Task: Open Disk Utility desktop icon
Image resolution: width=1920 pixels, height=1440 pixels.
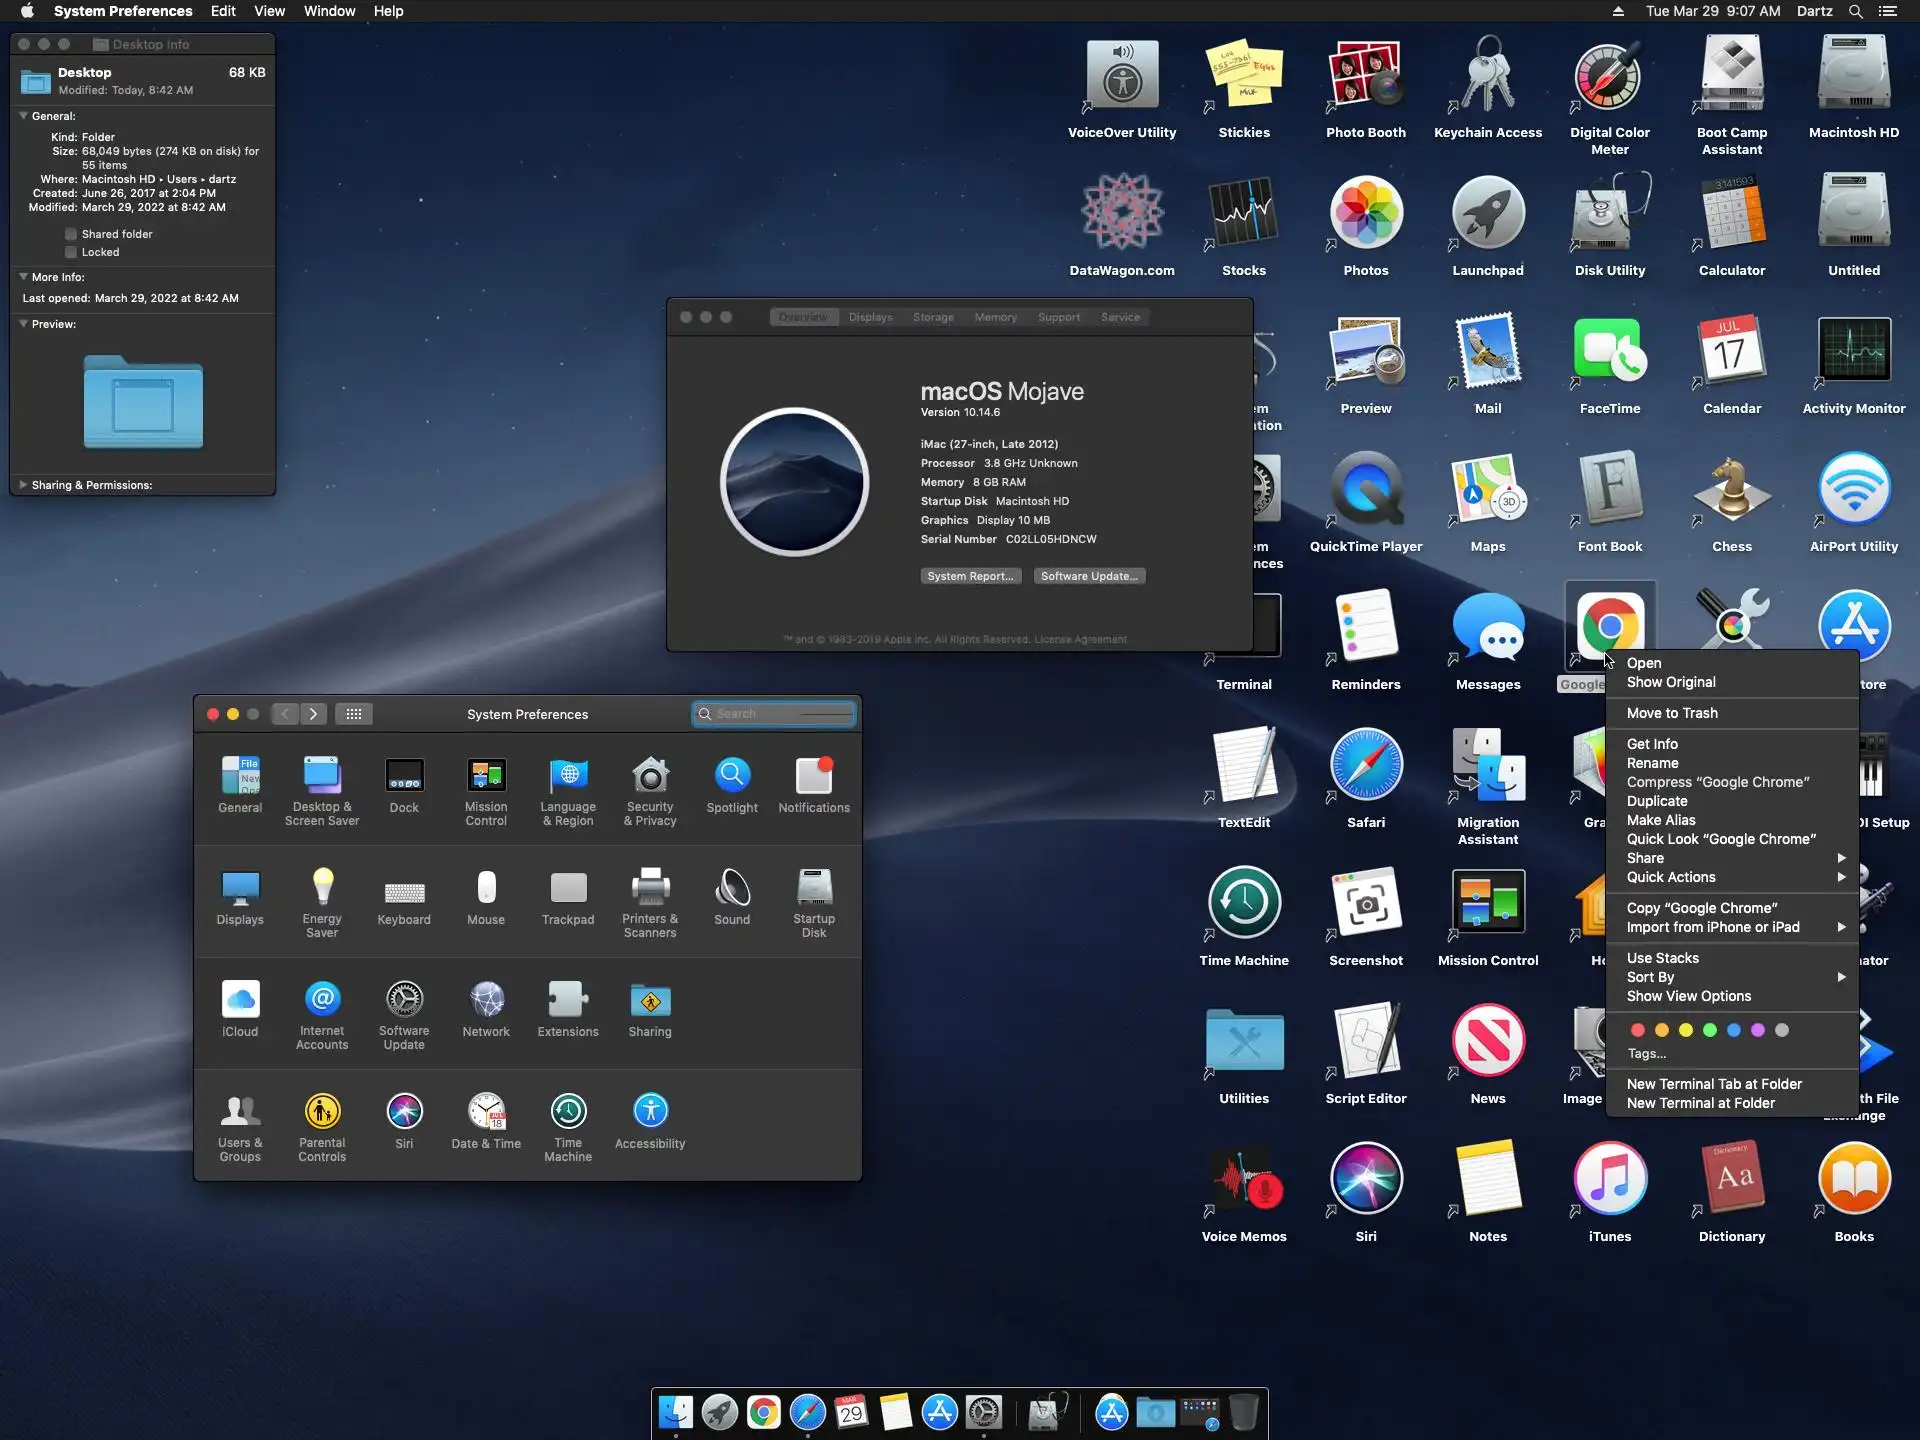Action: click(x=1609, y=215)
